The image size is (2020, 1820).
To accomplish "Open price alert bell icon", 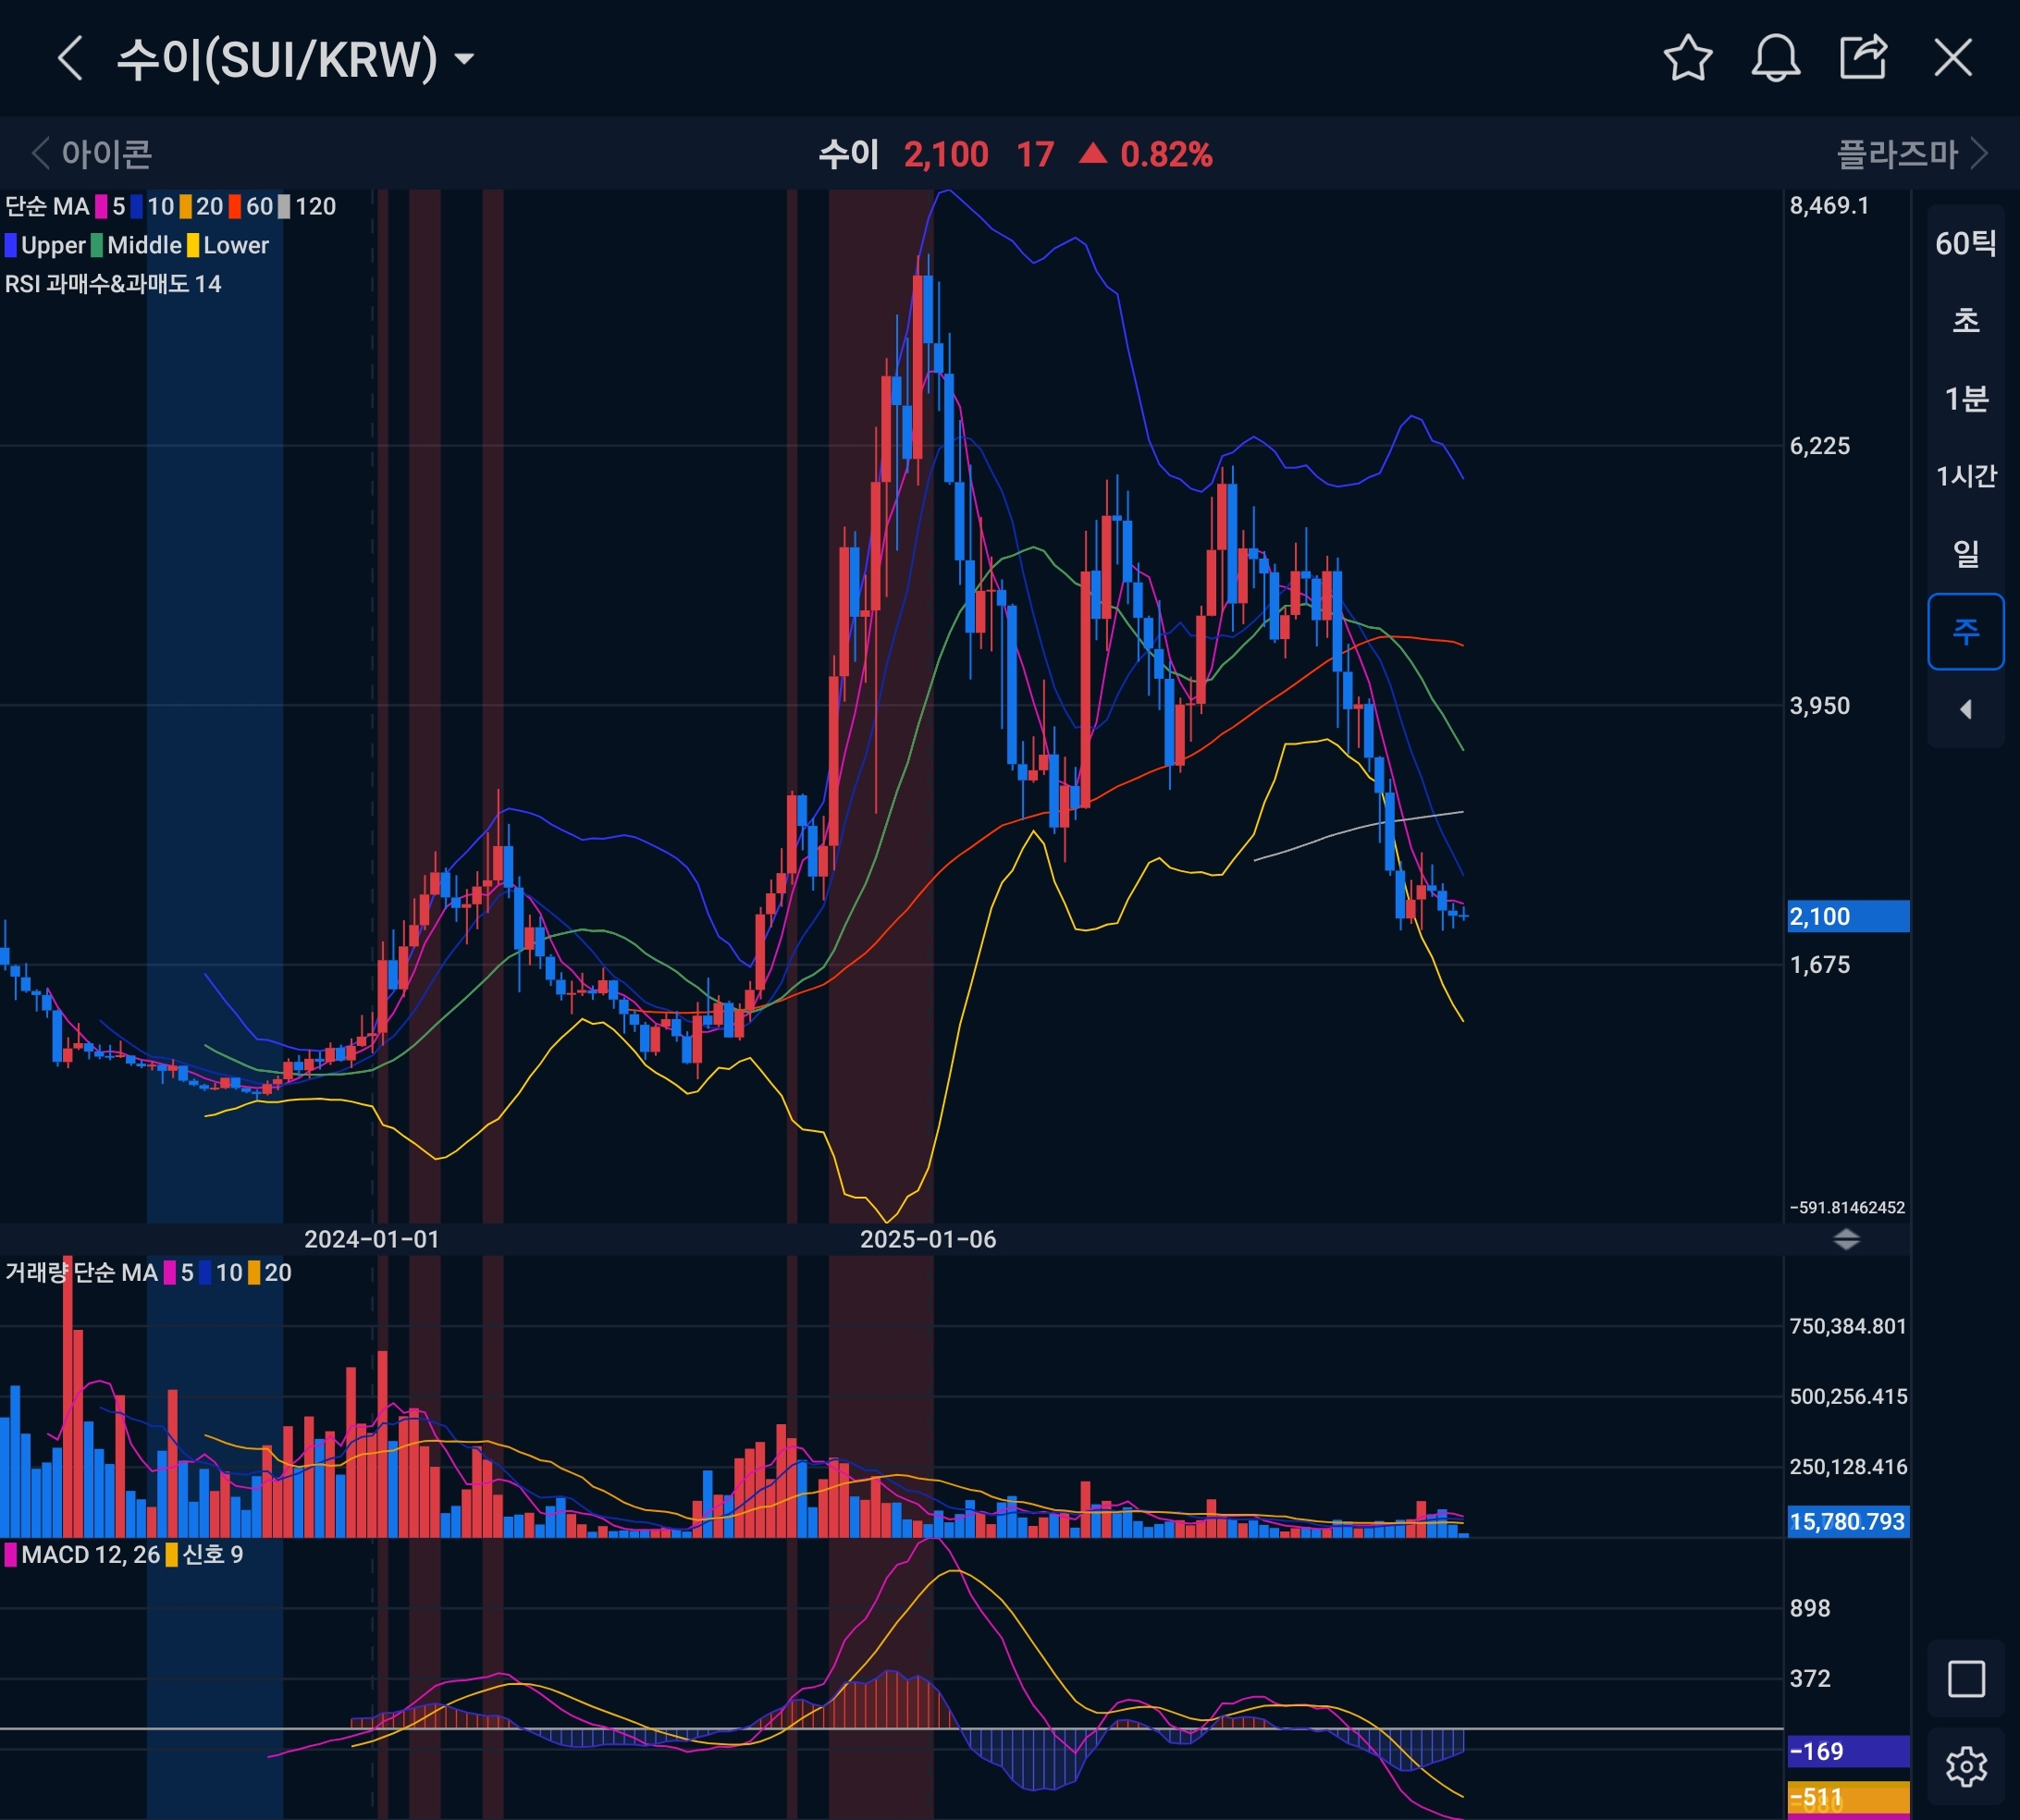I will tap(1776, 58).
